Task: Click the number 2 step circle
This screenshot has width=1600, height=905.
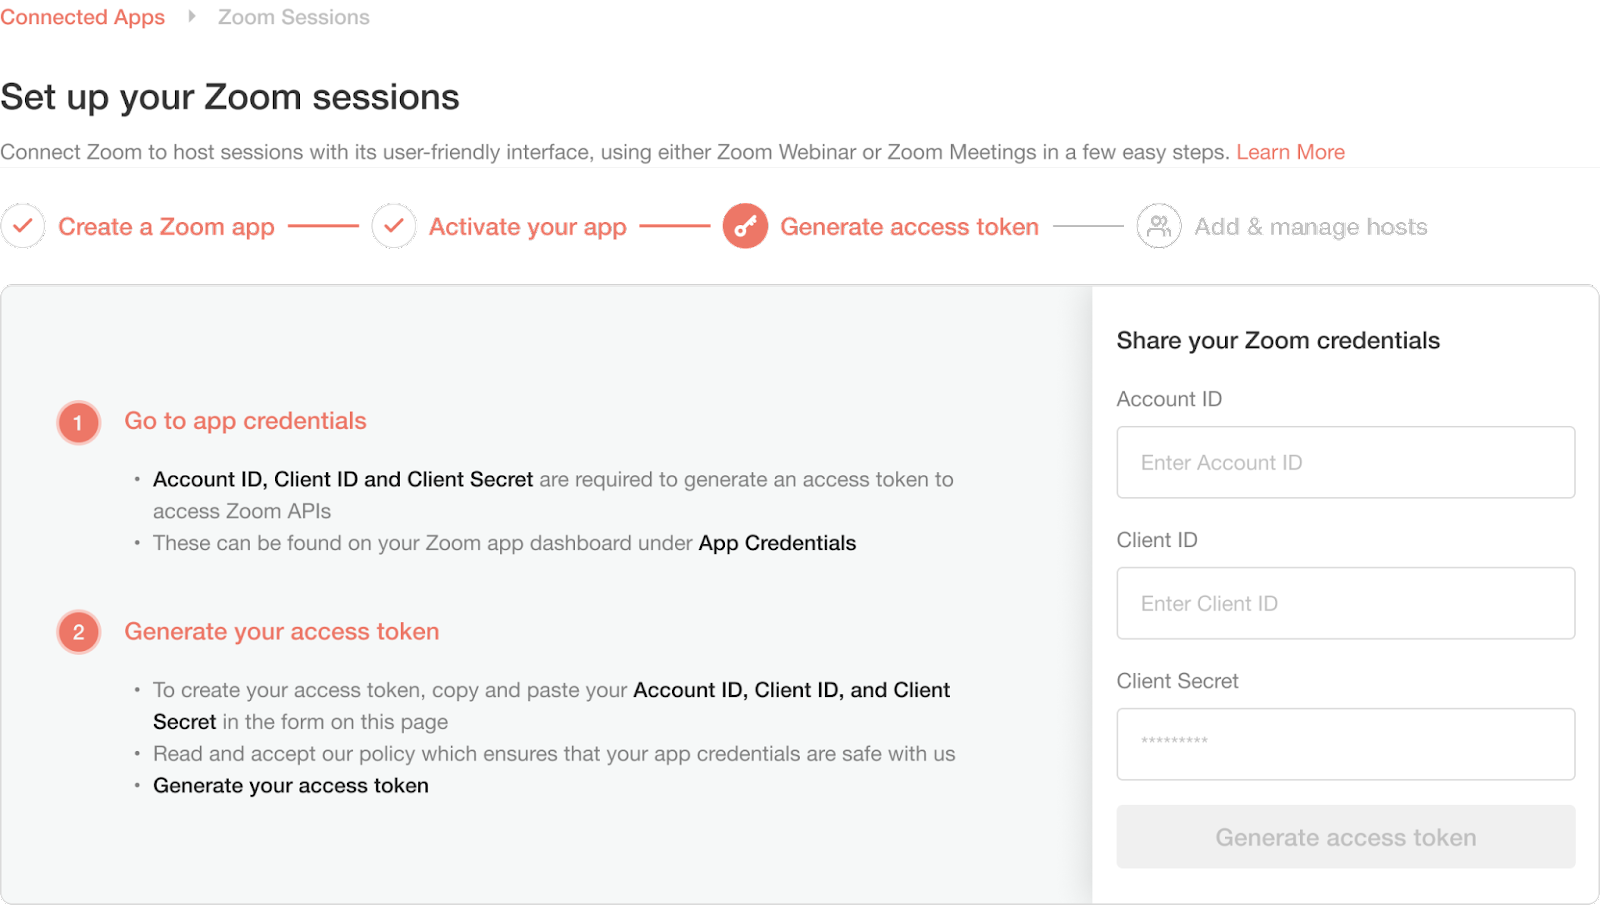Action: pyautogui.click(x=78, y=632)
